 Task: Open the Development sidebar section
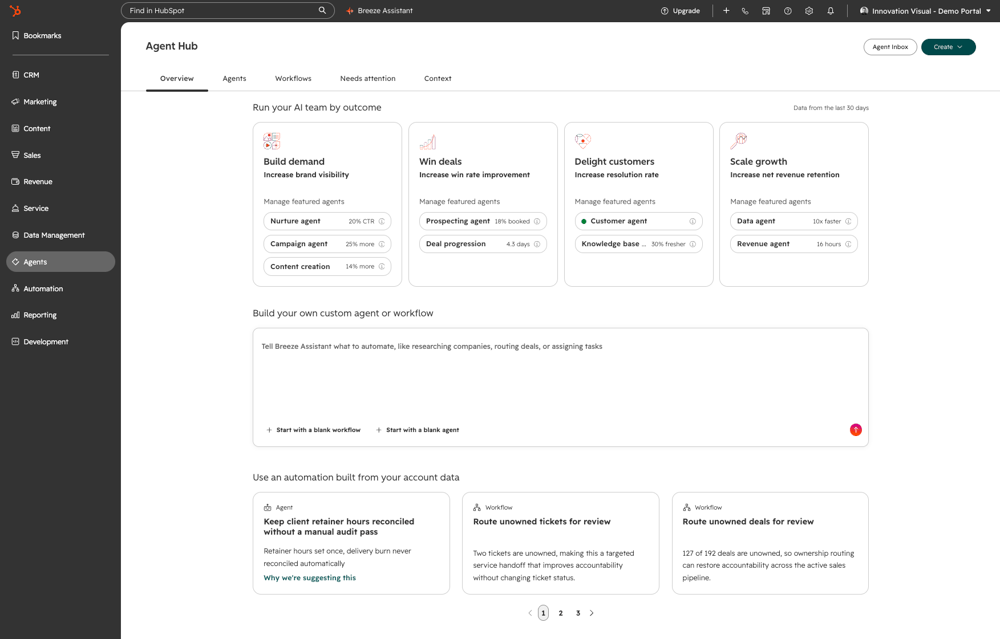click(40, 342)
